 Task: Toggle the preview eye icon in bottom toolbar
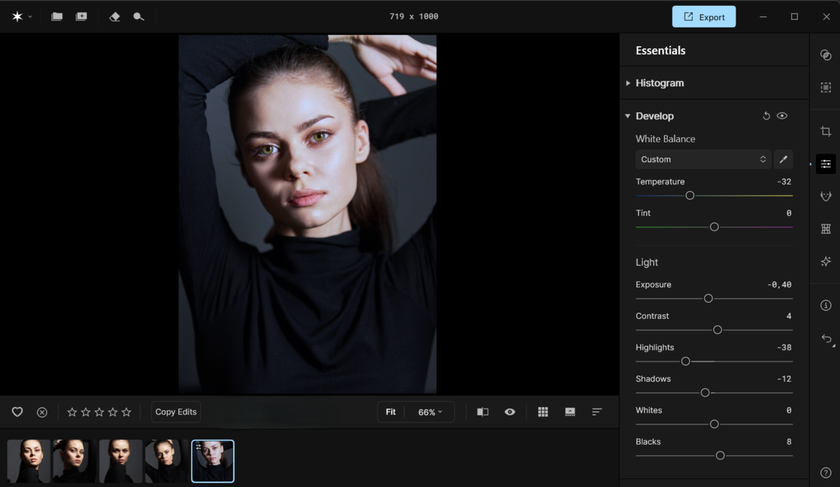coord(510,412)
